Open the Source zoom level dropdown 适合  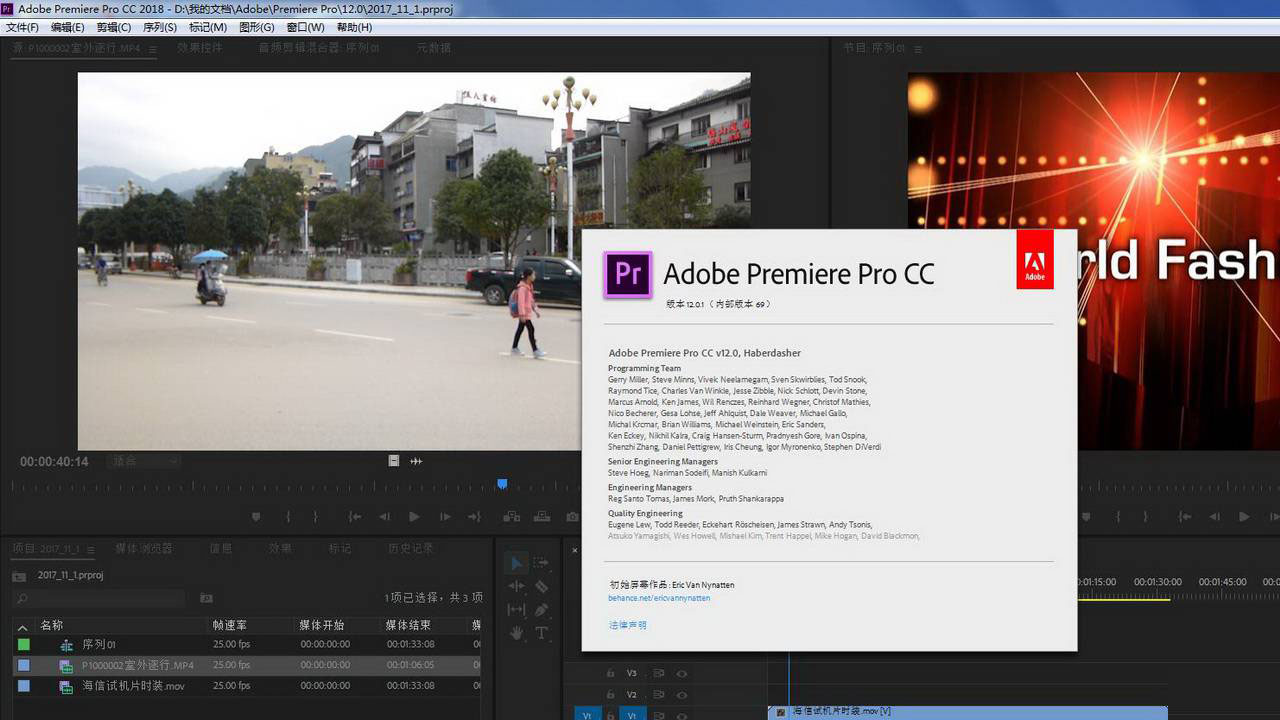coord(144,461)
